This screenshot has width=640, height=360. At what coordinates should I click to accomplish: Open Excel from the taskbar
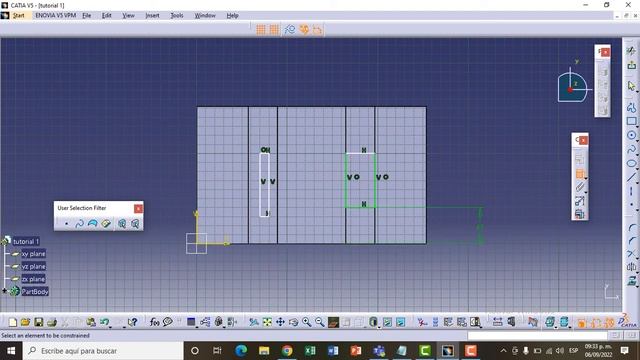pos(310,351)
